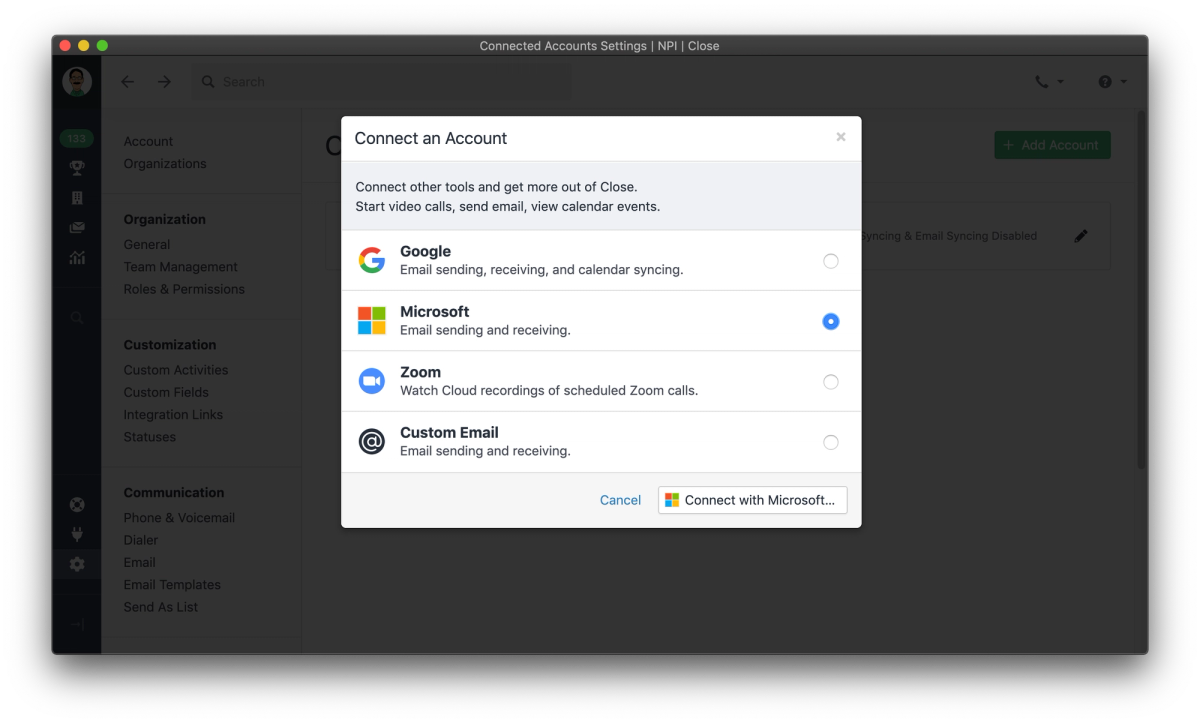Open the gear settings icon in sidebar

(77, 564)
